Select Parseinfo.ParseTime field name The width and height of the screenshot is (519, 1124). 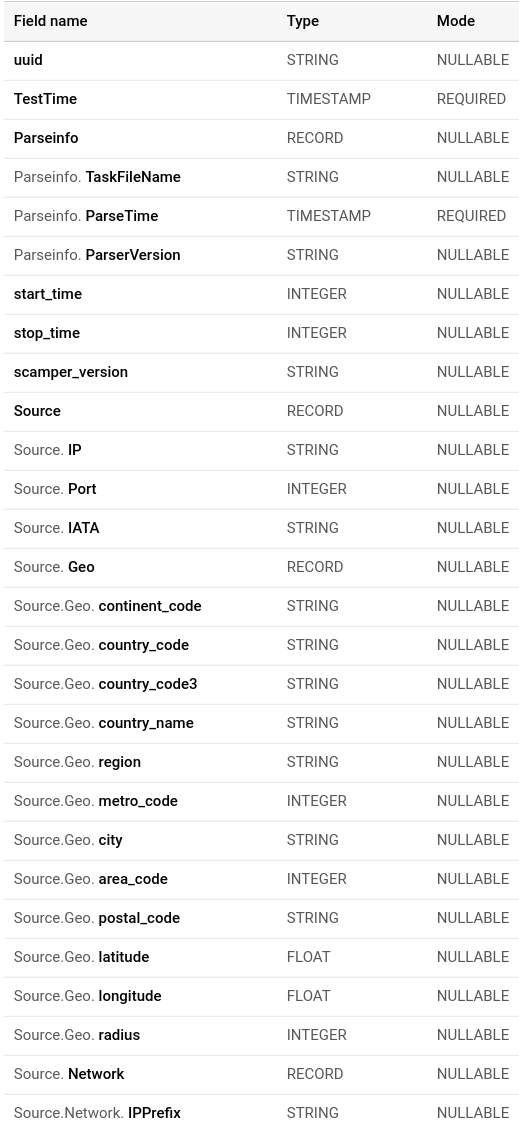(x=86, y=216)
